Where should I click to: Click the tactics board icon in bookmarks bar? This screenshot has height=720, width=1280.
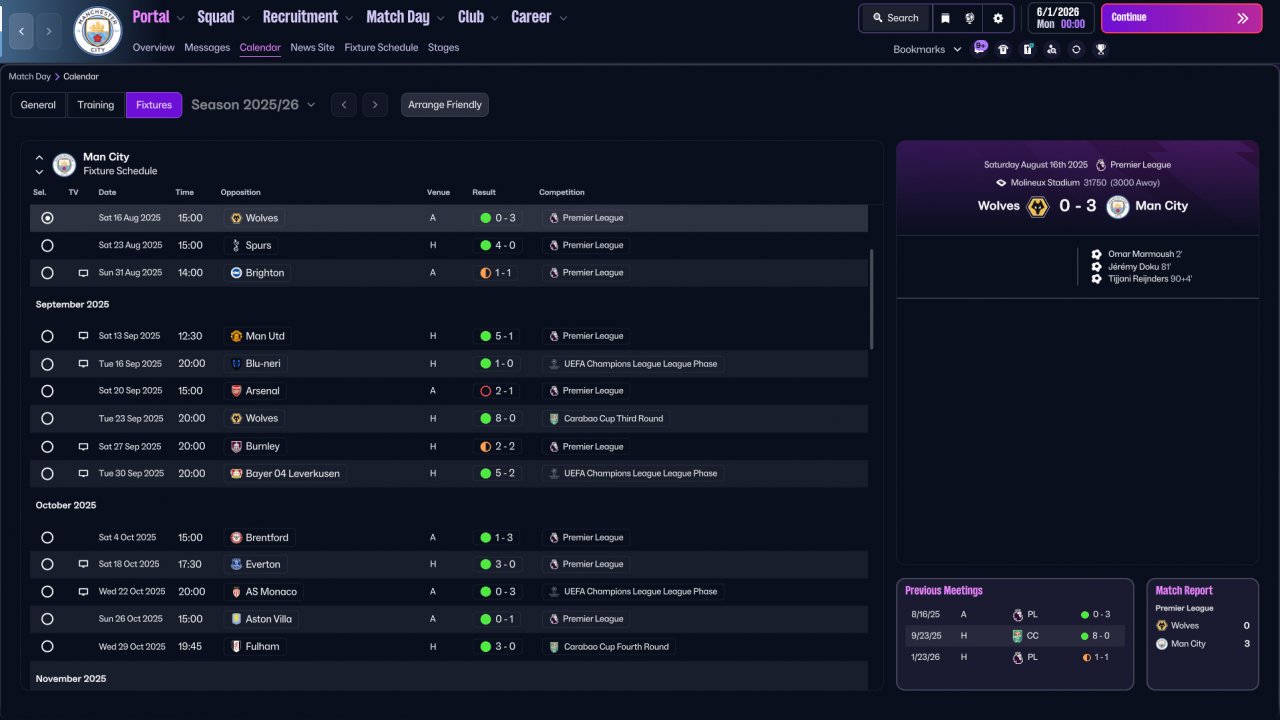click(1028, 49)
